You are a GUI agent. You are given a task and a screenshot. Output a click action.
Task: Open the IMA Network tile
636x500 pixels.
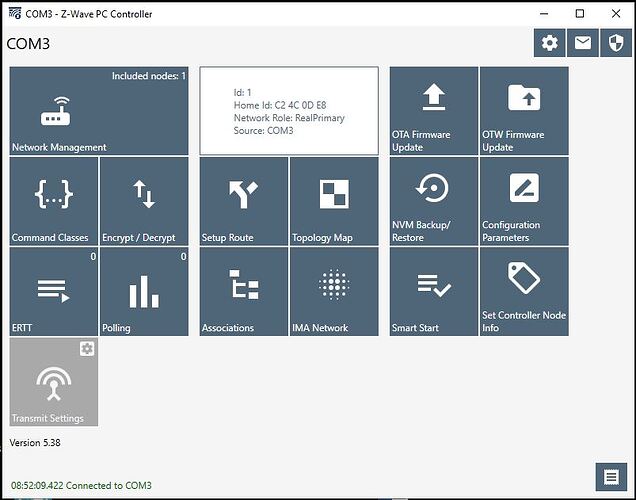(334, 292)
